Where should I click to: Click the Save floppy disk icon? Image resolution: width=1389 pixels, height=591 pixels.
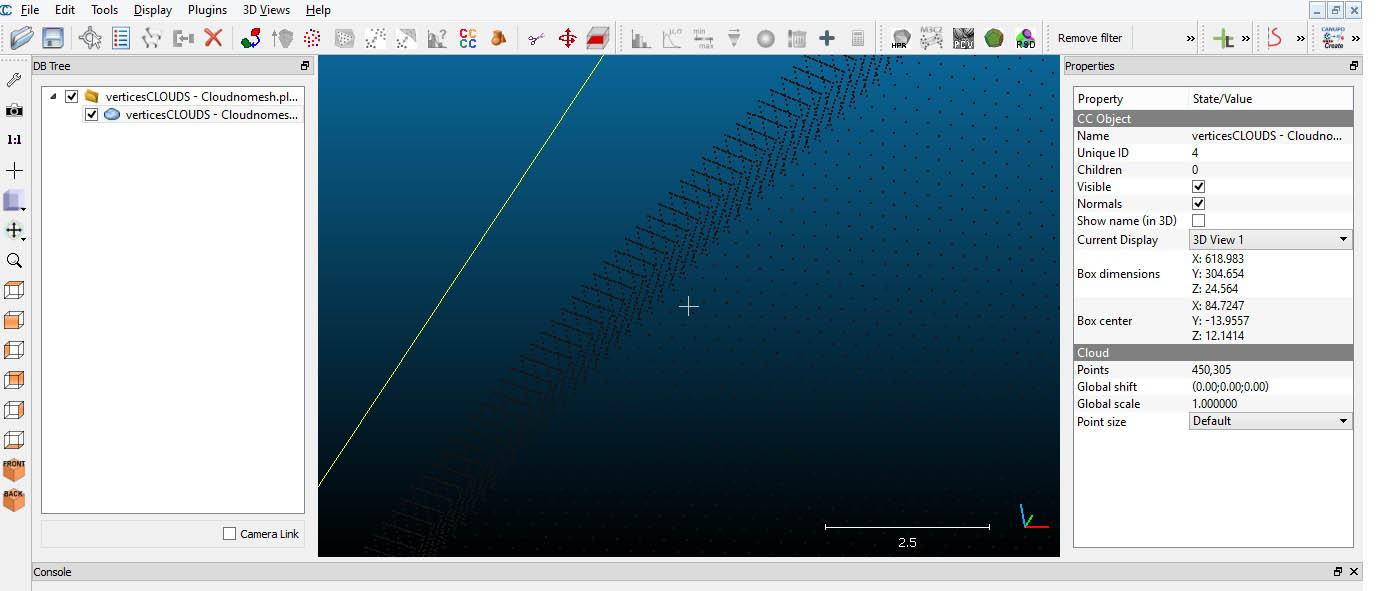click(x=52, y=38)
